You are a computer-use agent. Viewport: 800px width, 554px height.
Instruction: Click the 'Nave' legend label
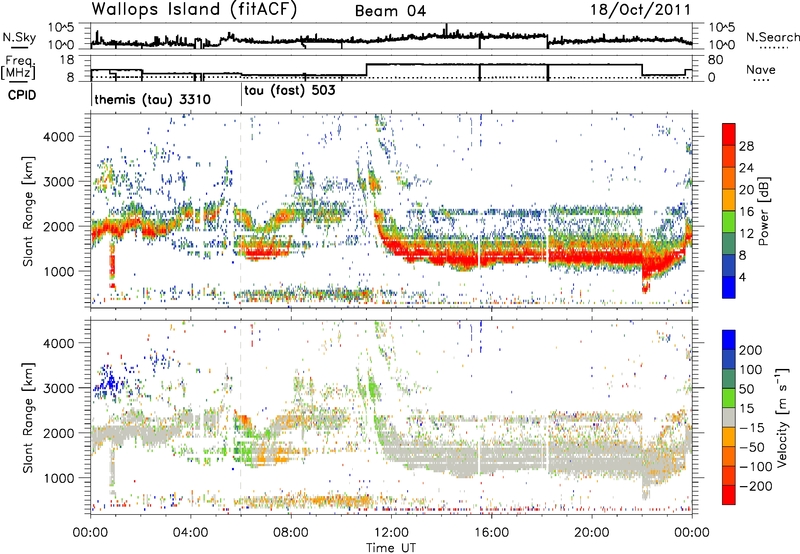(761, 69)
